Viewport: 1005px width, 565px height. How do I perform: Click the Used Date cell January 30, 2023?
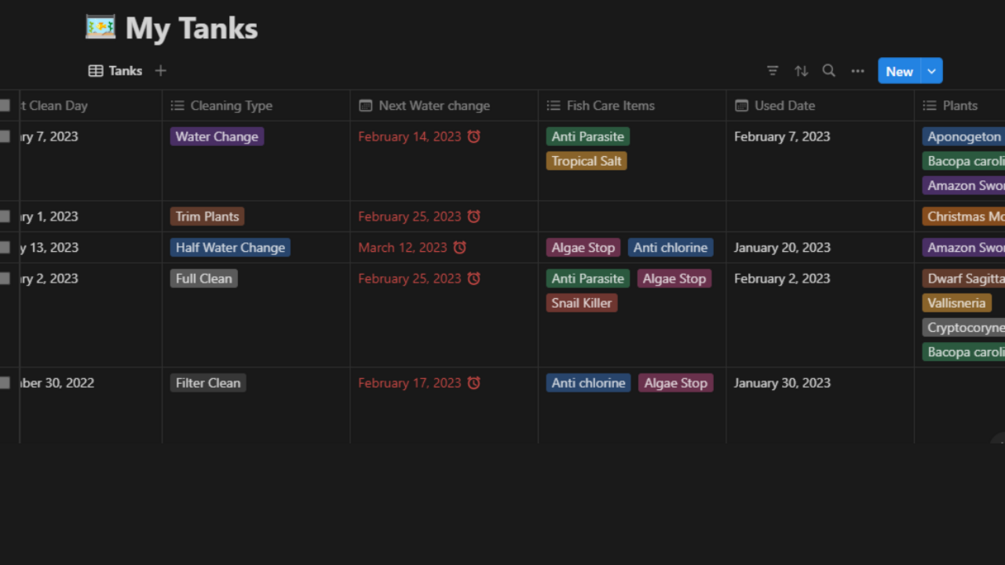click(782, 383)
